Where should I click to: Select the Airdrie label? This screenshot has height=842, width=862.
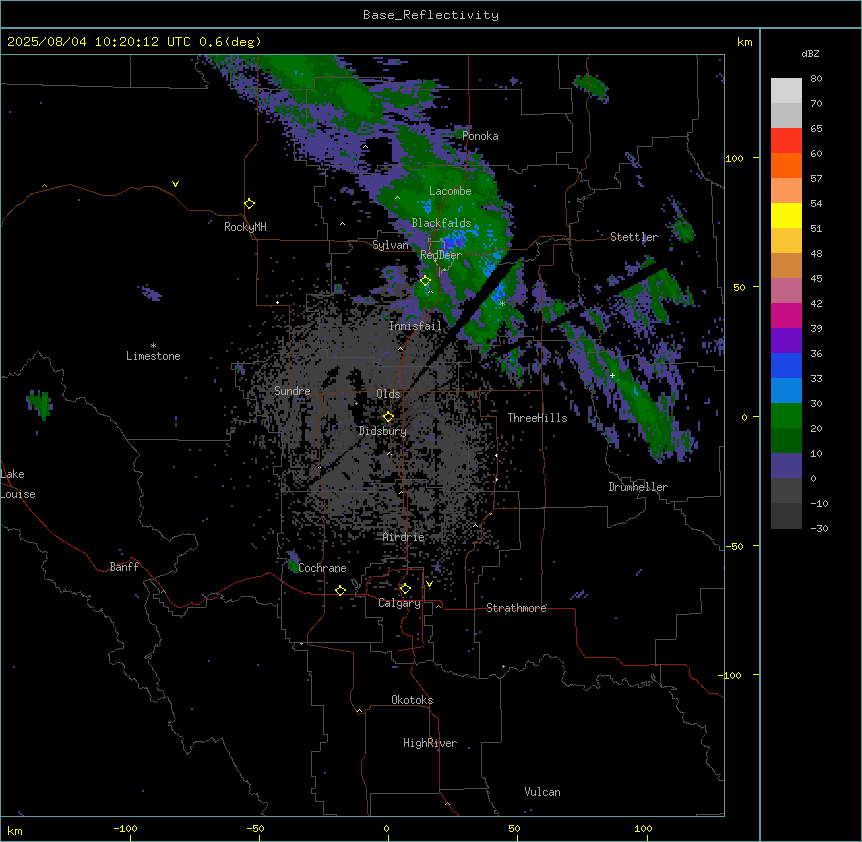(404, 537)
